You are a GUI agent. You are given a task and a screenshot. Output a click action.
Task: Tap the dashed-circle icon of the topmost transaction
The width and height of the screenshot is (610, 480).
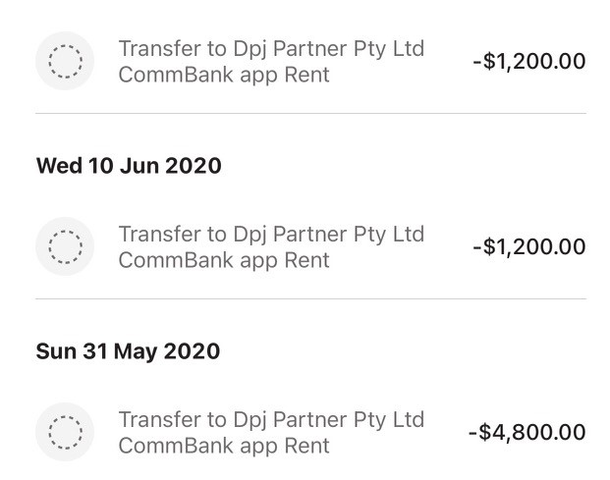point(65,61)
